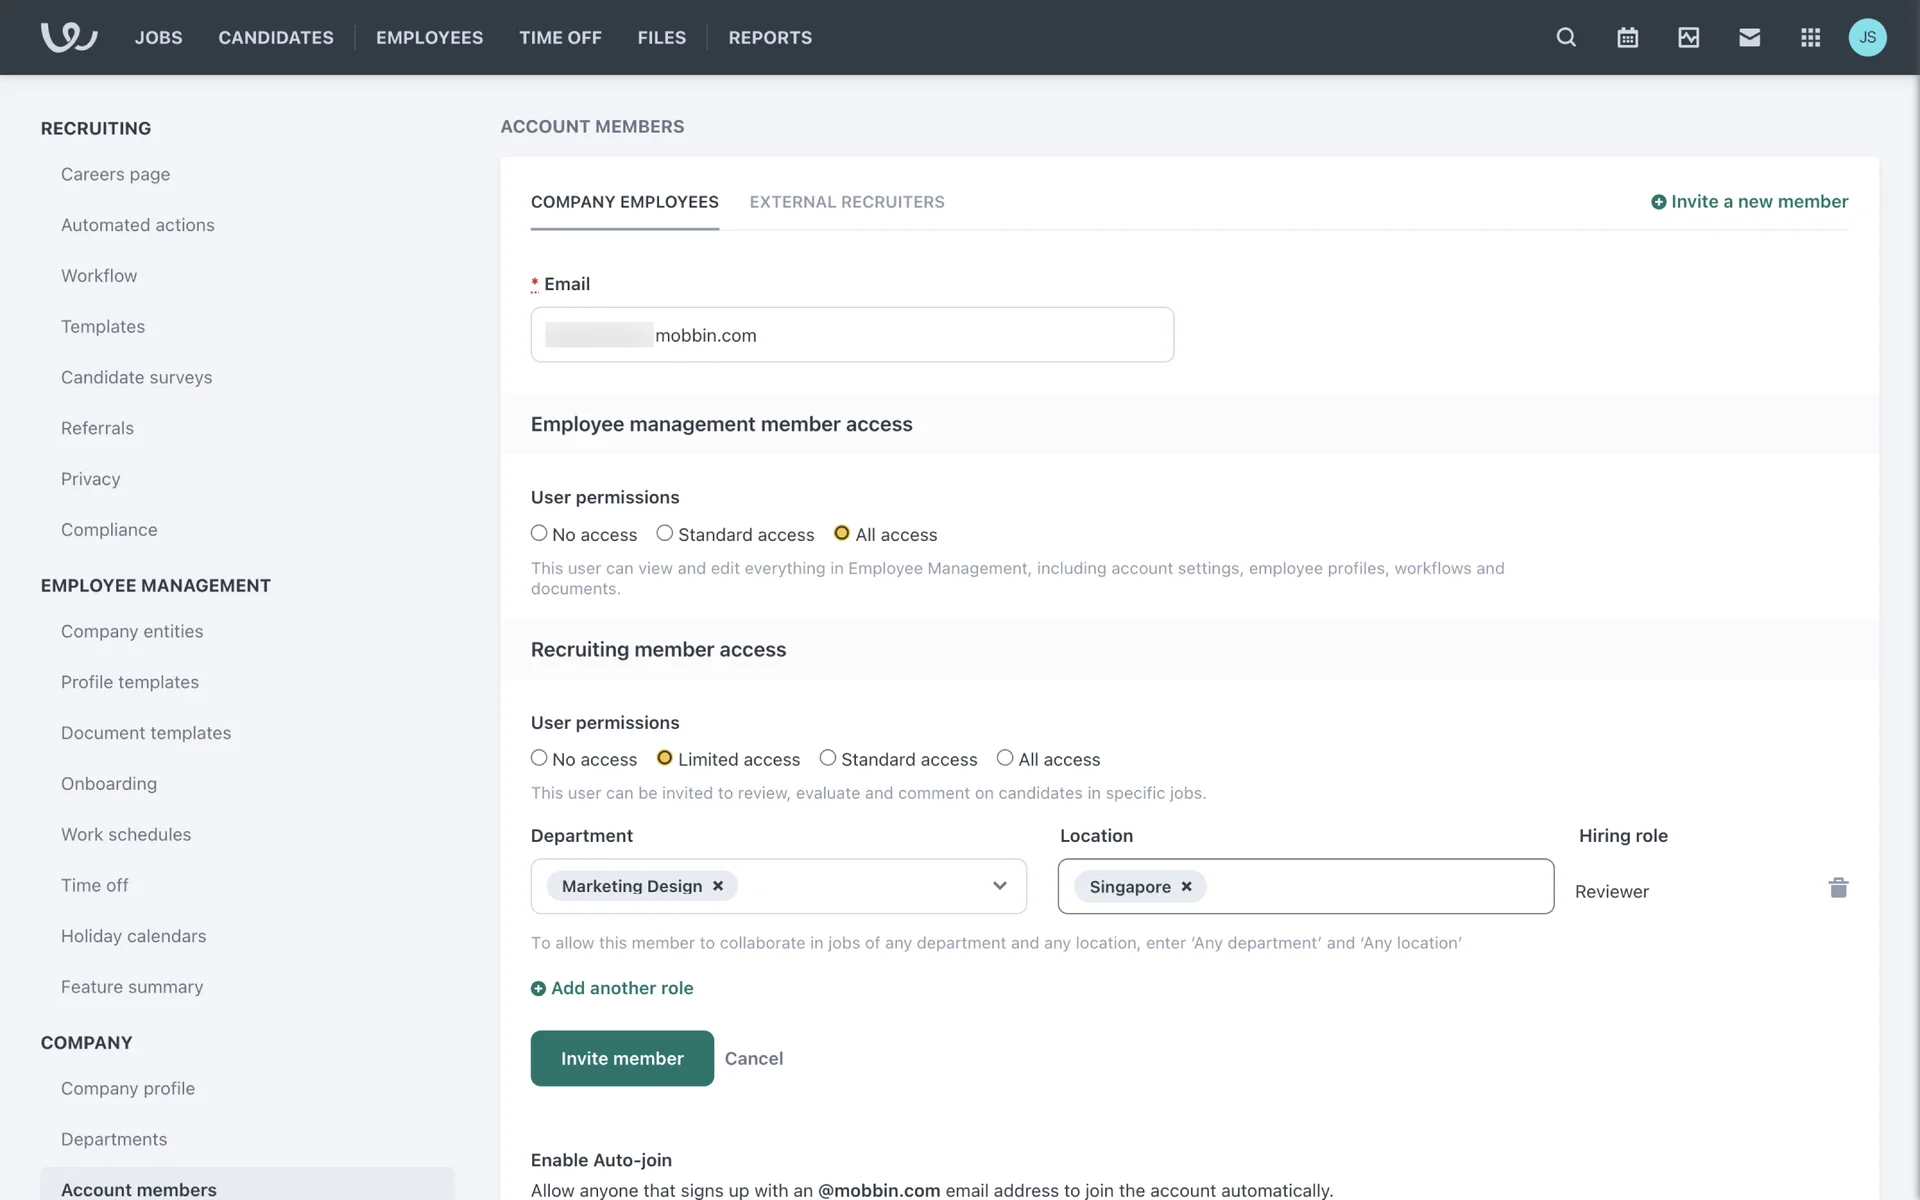1920x1200 pixels.
Task: Delete the Reviewer role with trash icon
Action: [1838, 888]
